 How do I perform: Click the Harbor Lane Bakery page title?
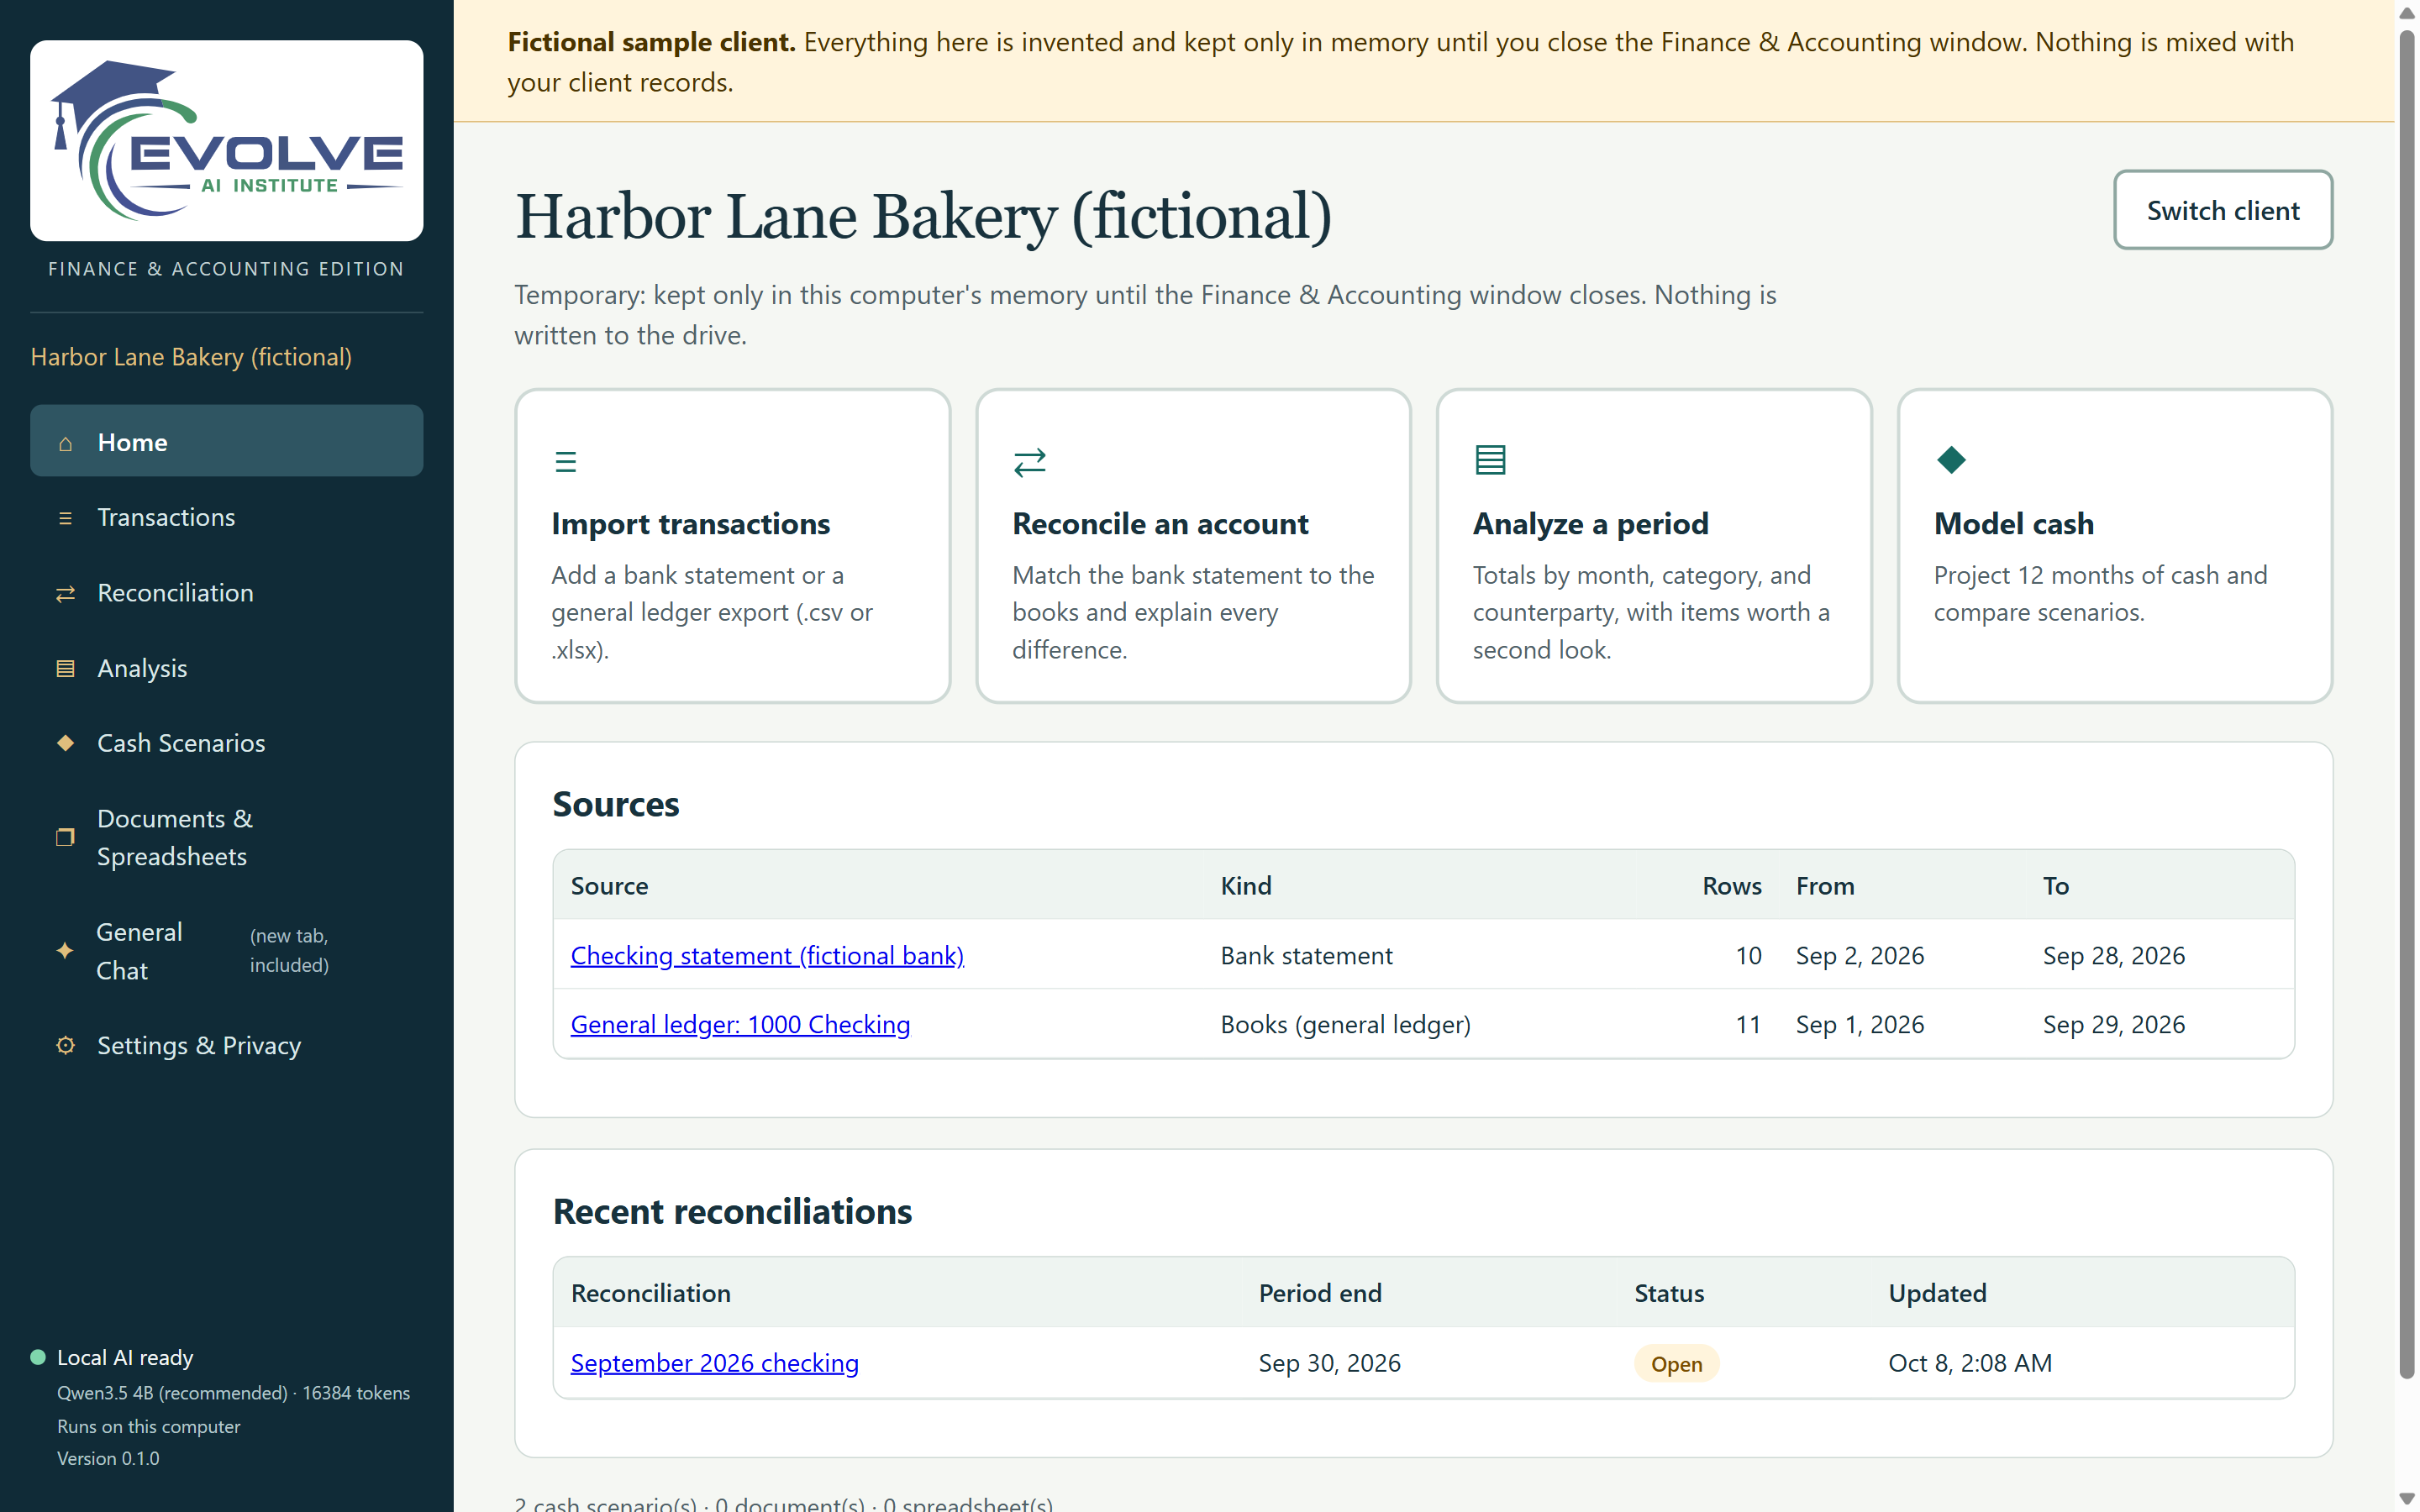click(x=923, y=216)
